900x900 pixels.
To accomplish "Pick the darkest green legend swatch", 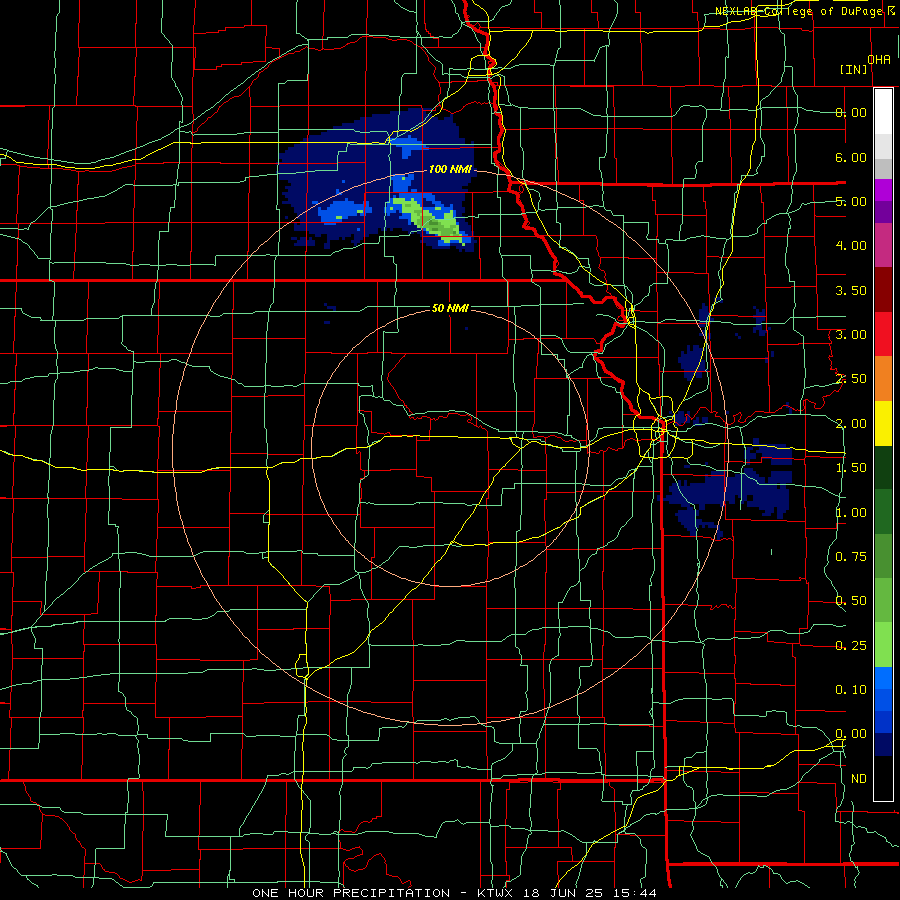I will [883, 467].
